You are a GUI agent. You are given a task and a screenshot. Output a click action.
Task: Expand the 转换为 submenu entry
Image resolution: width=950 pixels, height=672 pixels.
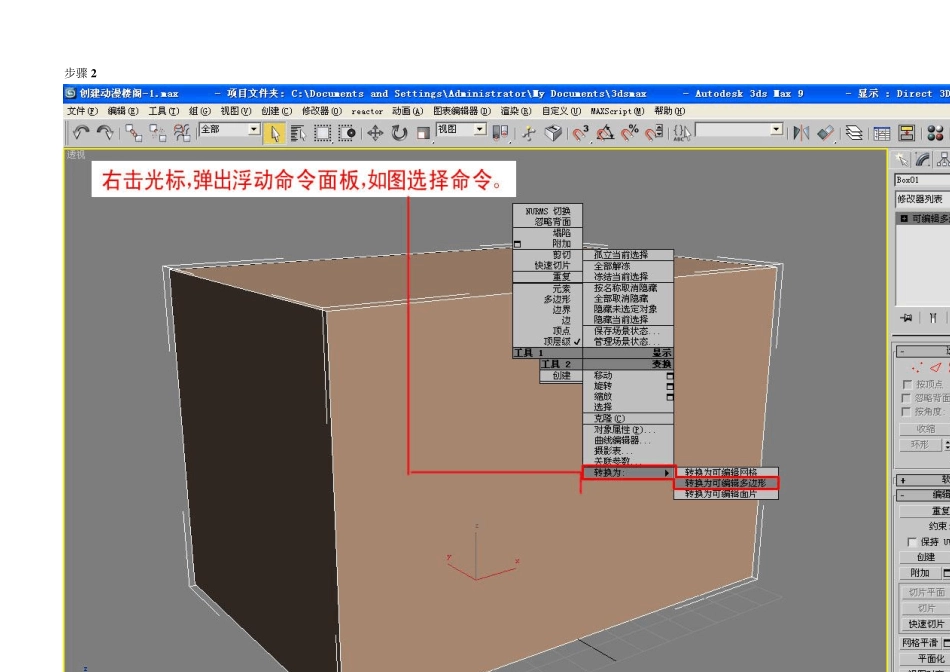628,473
